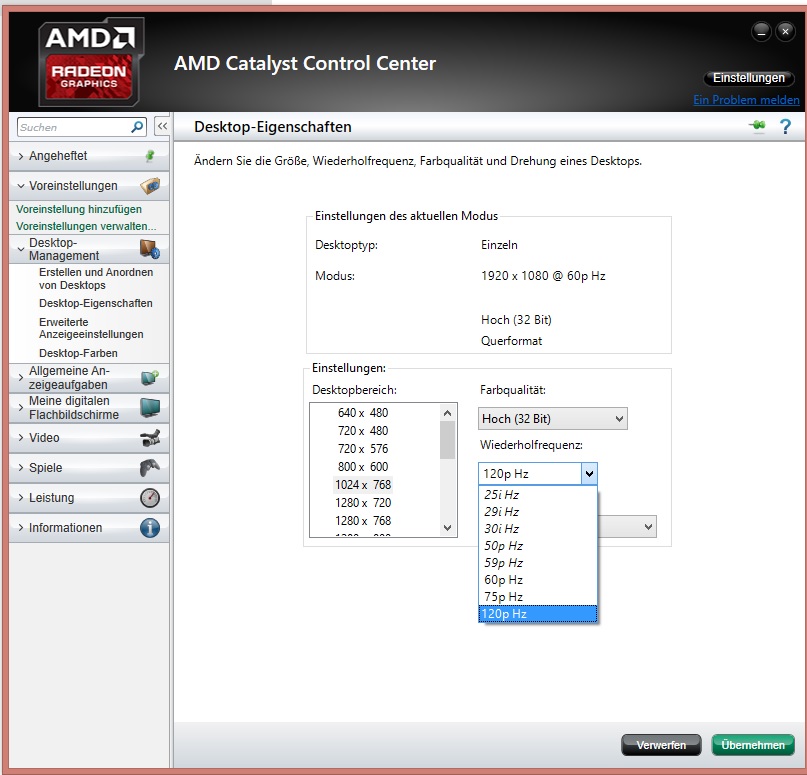
Task: Open Voreinstellungen verwalten link
Action: point(86,226)
